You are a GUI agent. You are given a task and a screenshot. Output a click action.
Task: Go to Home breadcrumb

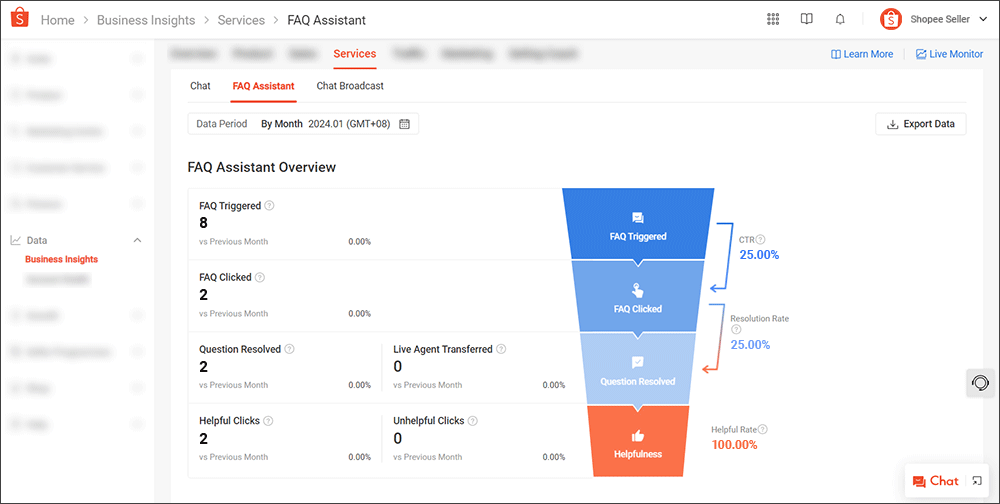57,20
